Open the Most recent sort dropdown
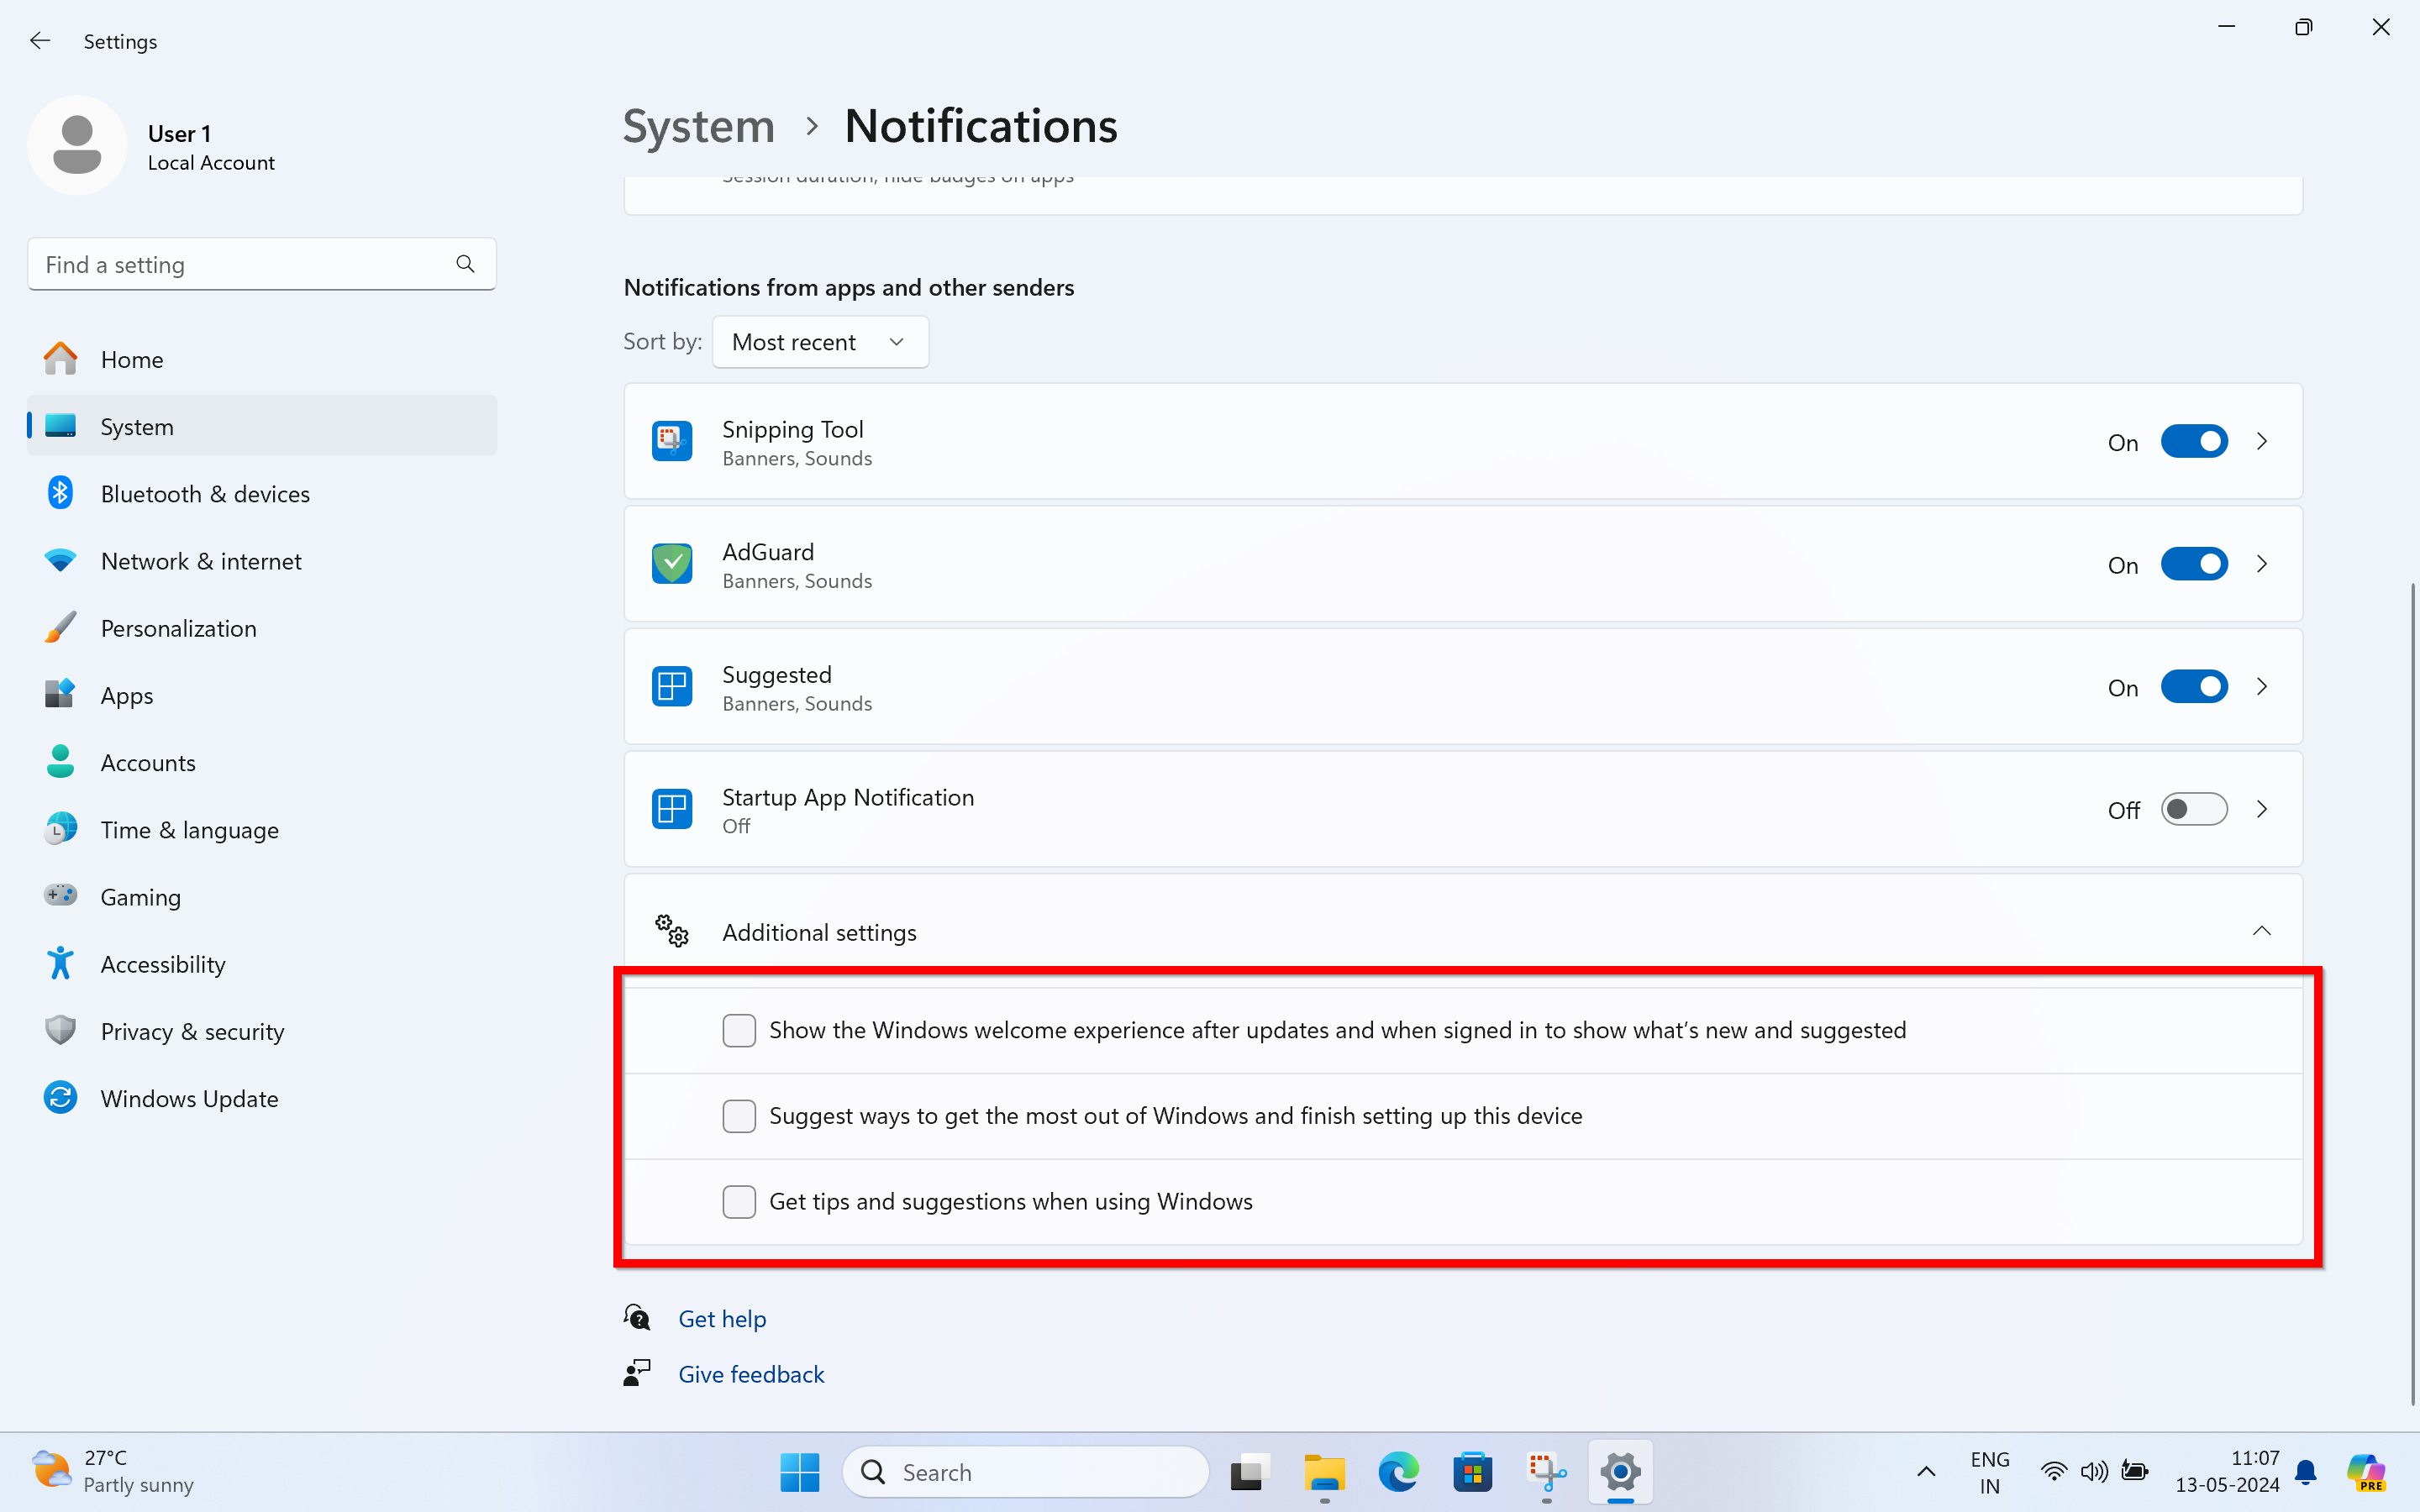2420x1512 pixels. click(819, 342)
